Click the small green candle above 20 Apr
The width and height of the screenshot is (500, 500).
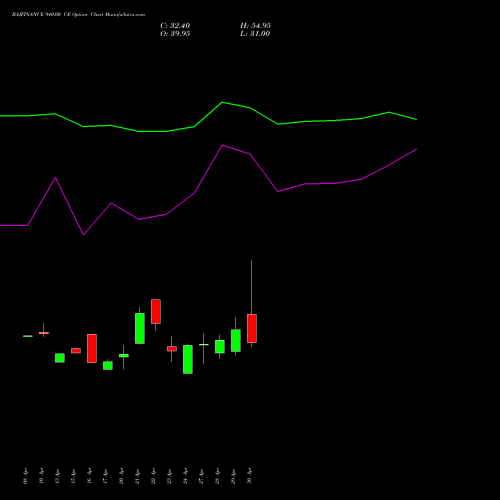[124, 356]
